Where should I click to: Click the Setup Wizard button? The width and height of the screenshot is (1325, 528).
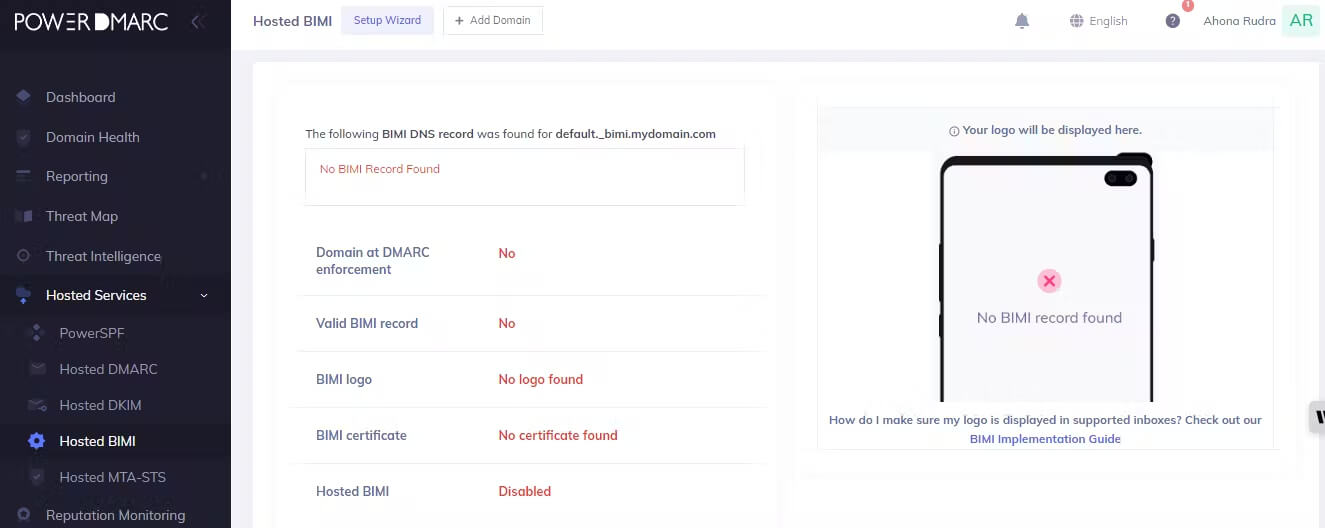click(387, 20)
